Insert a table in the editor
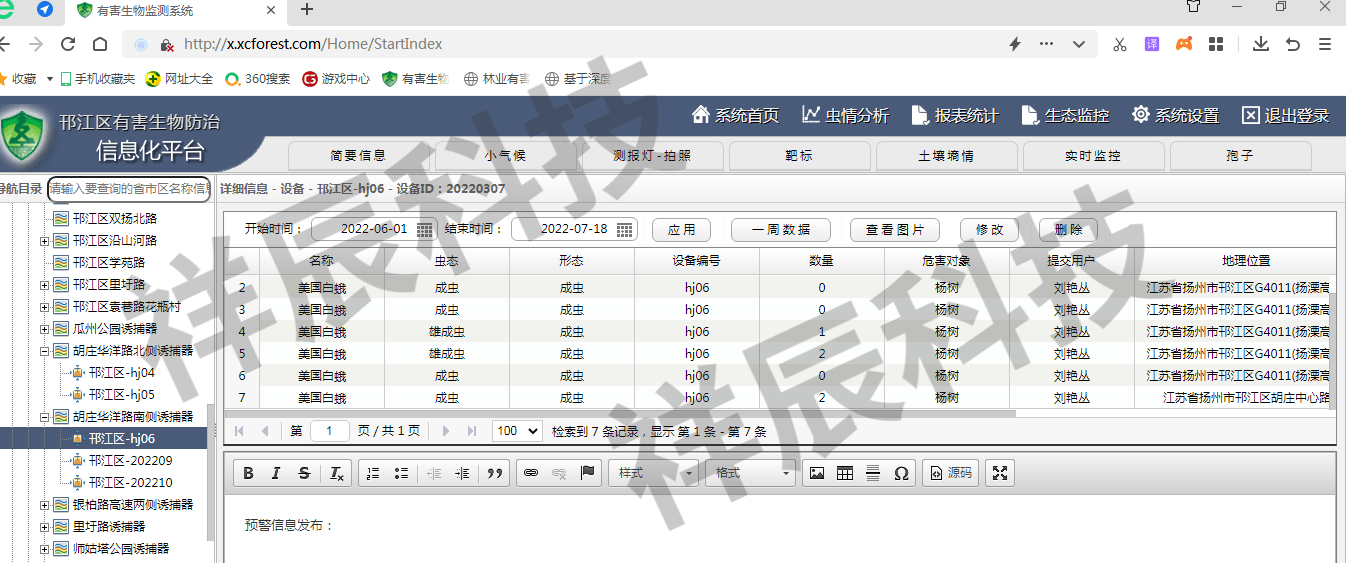Viewport: 1346px width, 563px height. coord(845,474)
